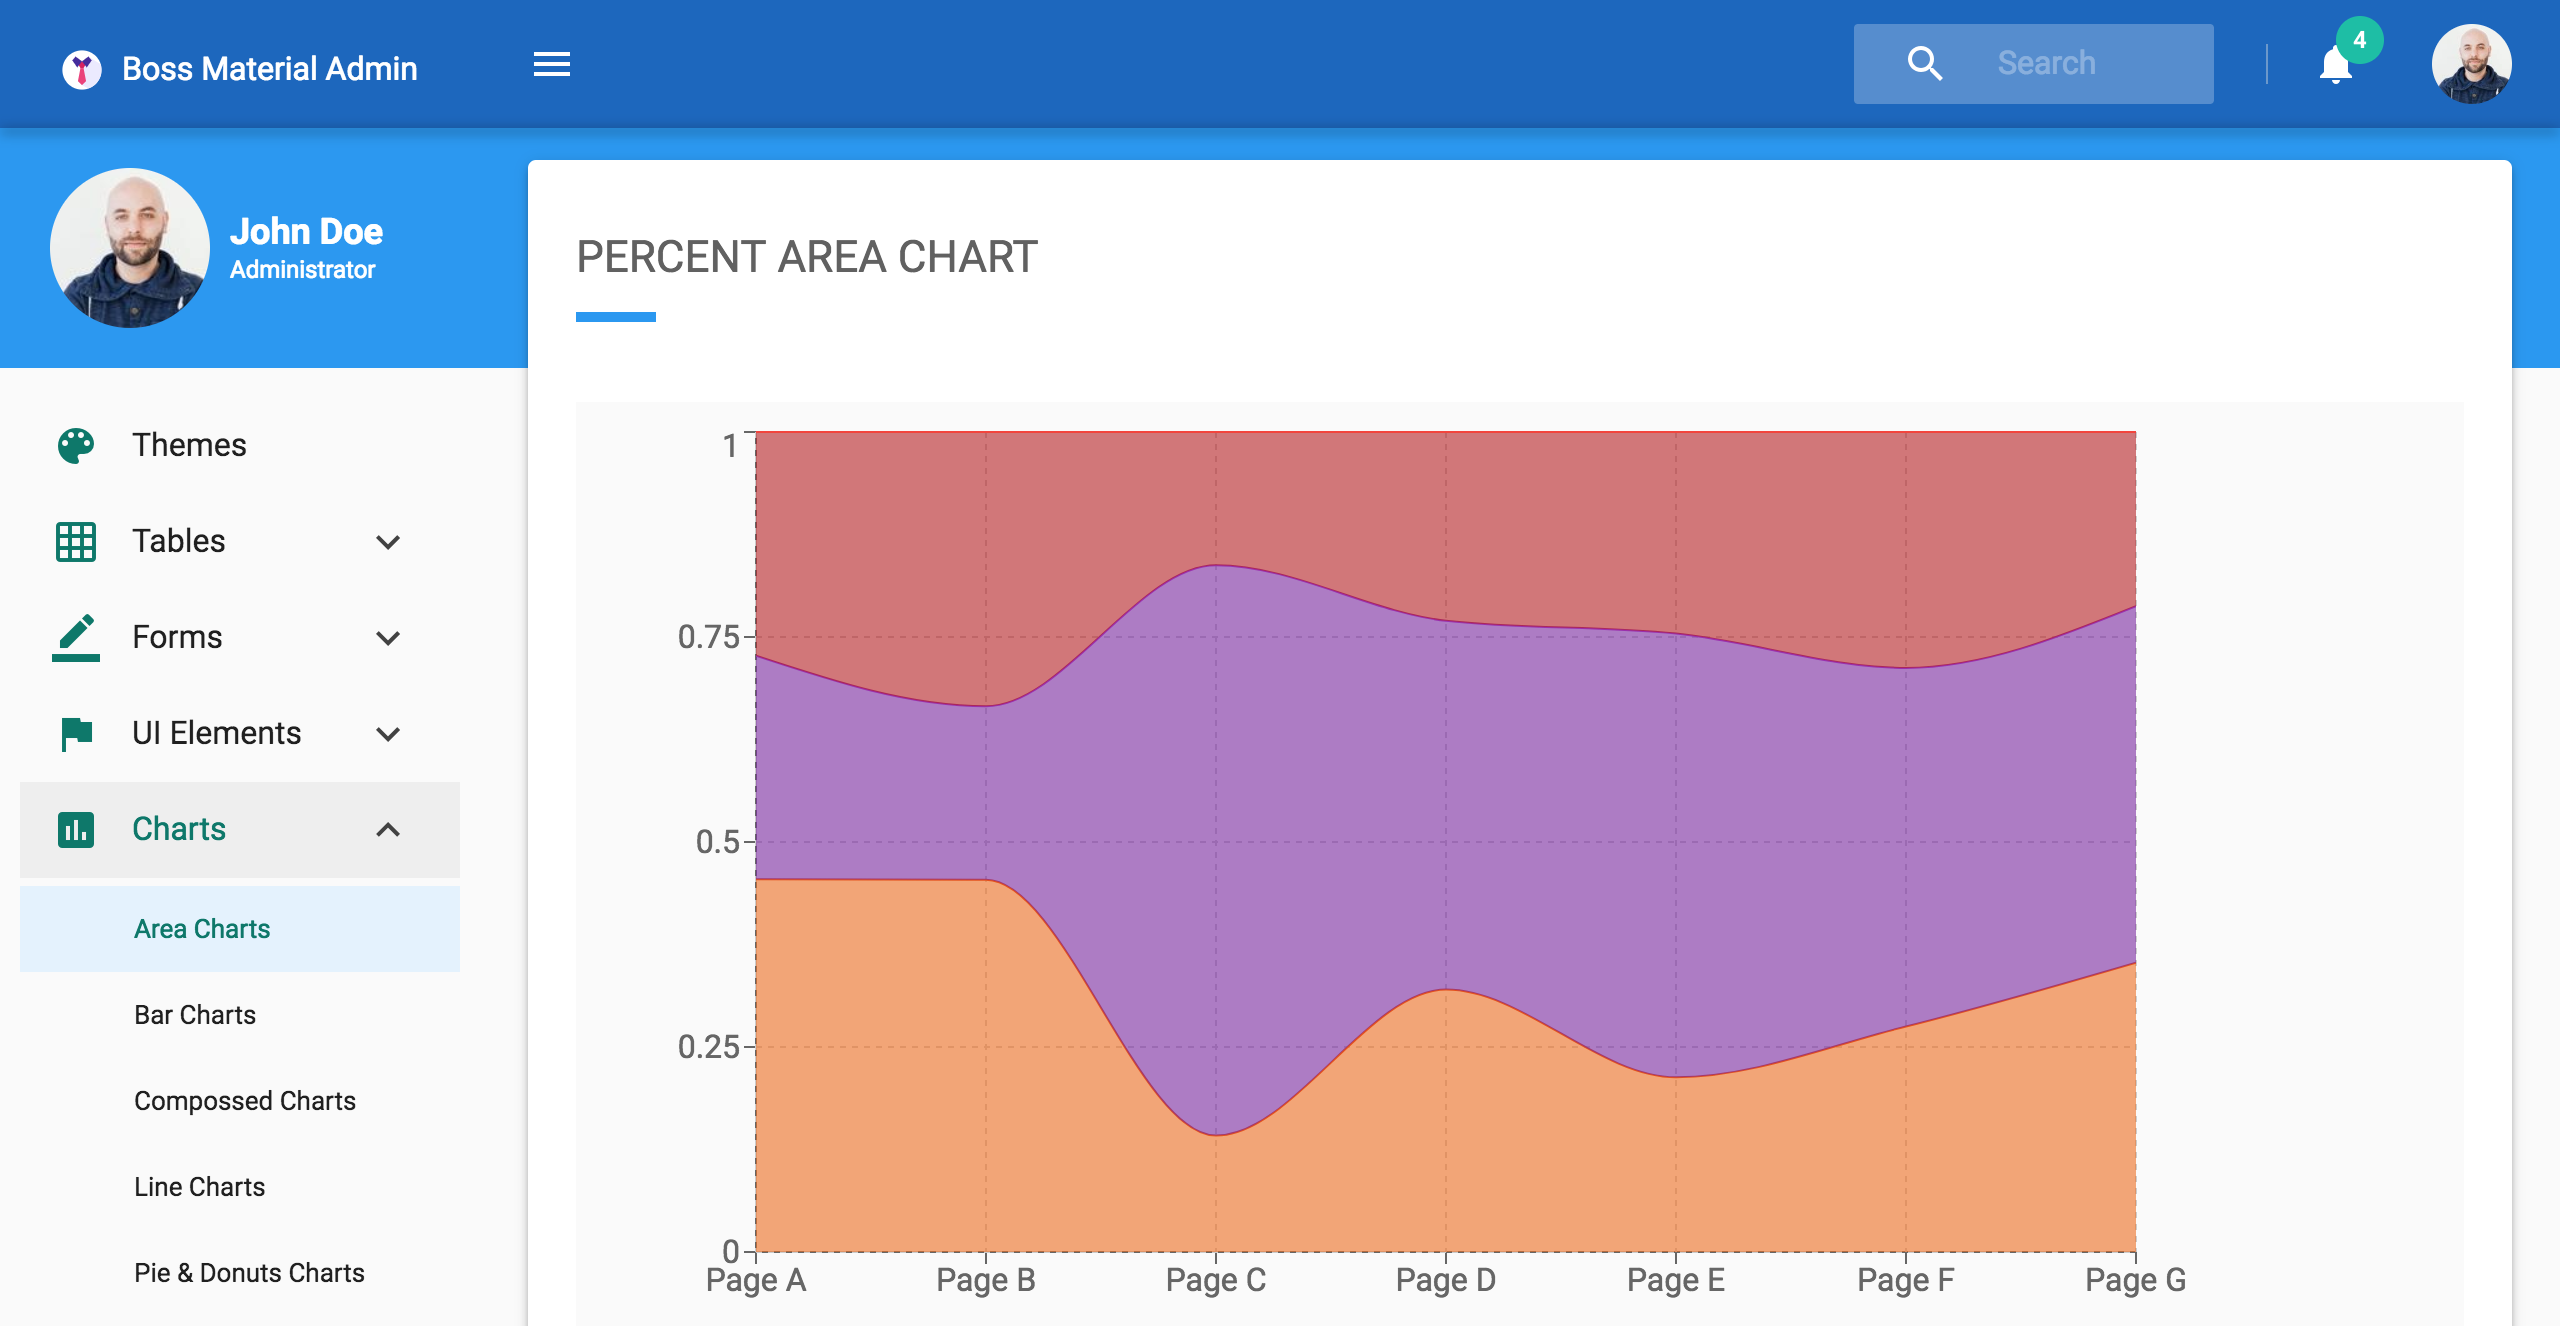
Task: Open the notifications bell icon
Action: pyautogui.click(x=2335, y=66)
